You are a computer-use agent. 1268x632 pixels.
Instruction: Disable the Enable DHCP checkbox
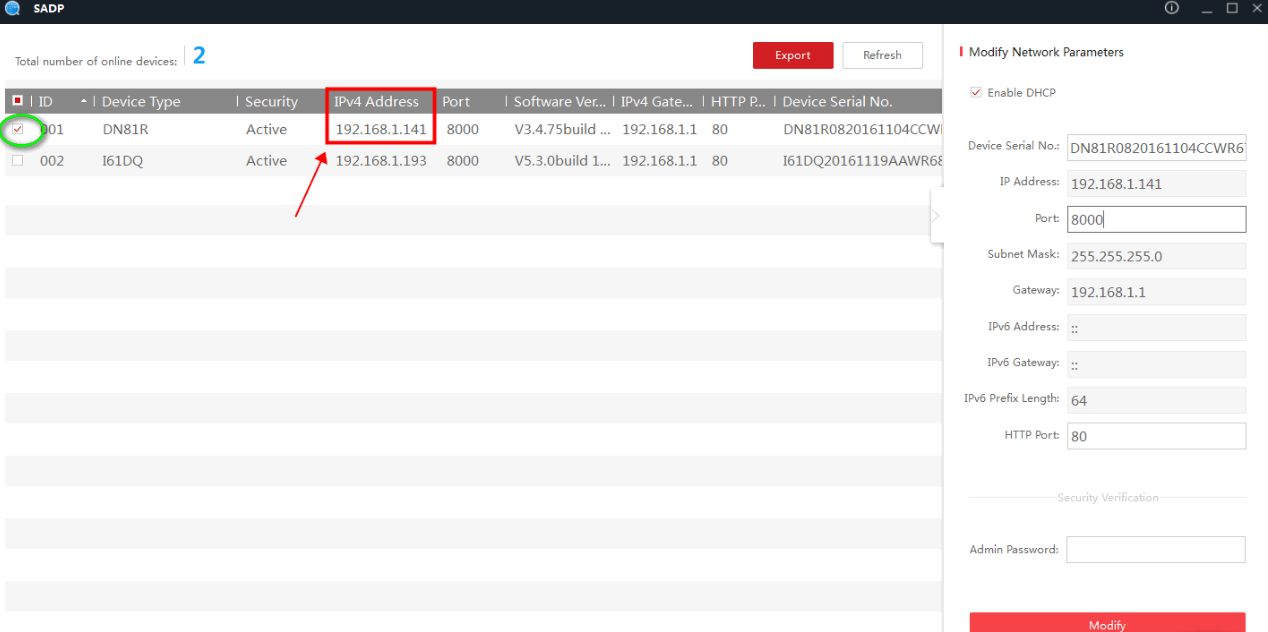click(976, 92)
